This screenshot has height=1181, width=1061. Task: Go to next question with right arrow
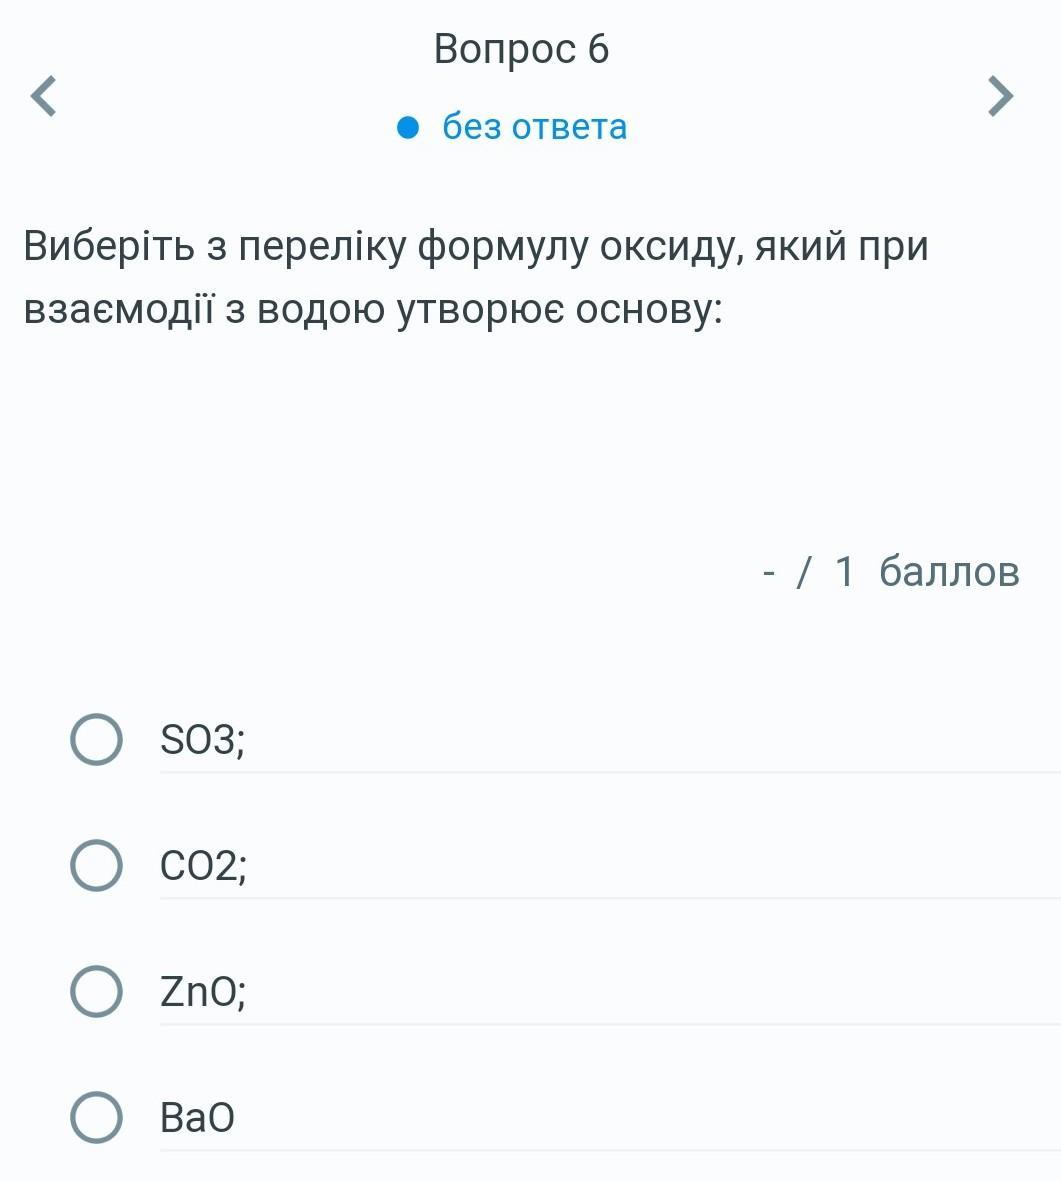tap(1000, 97)
